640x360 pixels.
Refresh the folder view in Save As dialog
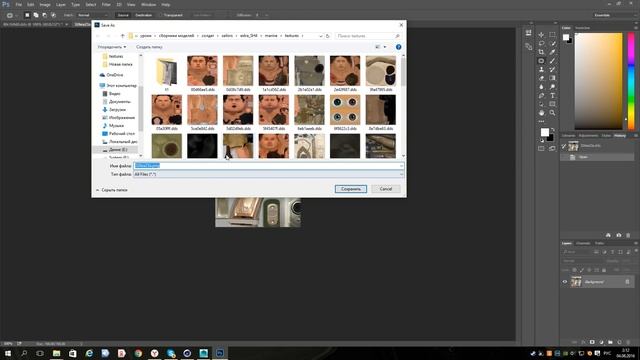(327, 36)
